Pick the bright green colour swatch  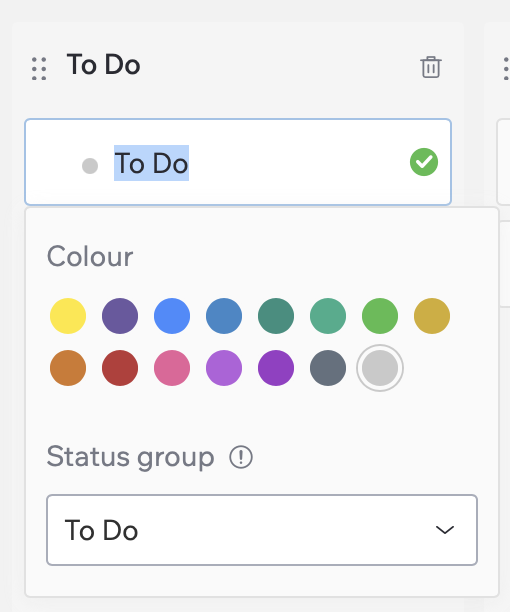380,316
